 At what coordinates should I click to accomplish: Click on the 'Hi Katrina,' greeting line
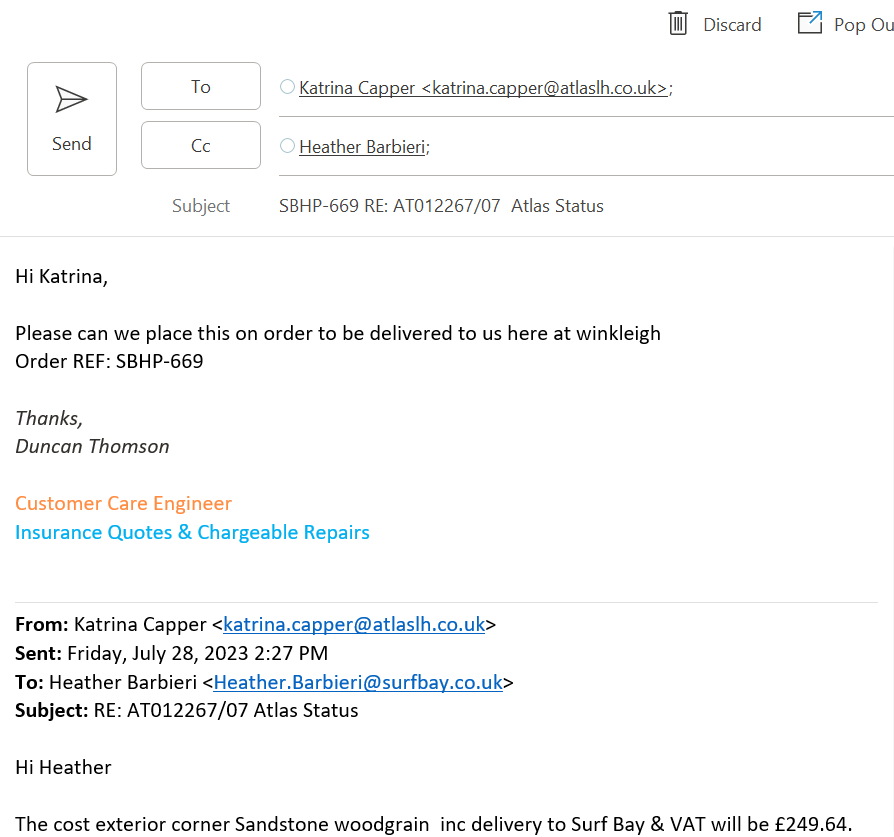pyautogui.click(x=62, y=277)
